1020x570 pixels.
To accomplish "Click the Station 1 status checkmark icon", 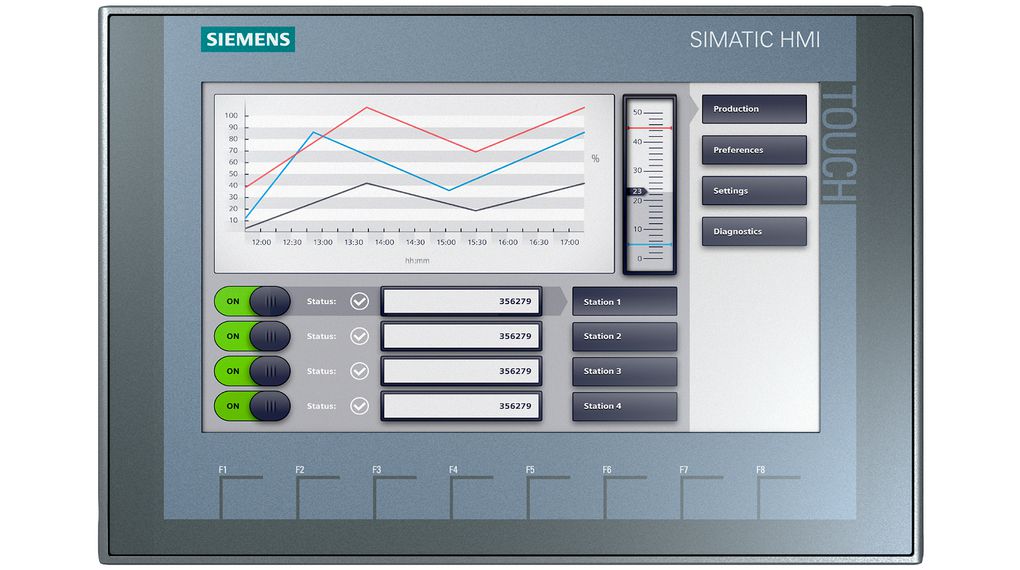I will point(359,301).
